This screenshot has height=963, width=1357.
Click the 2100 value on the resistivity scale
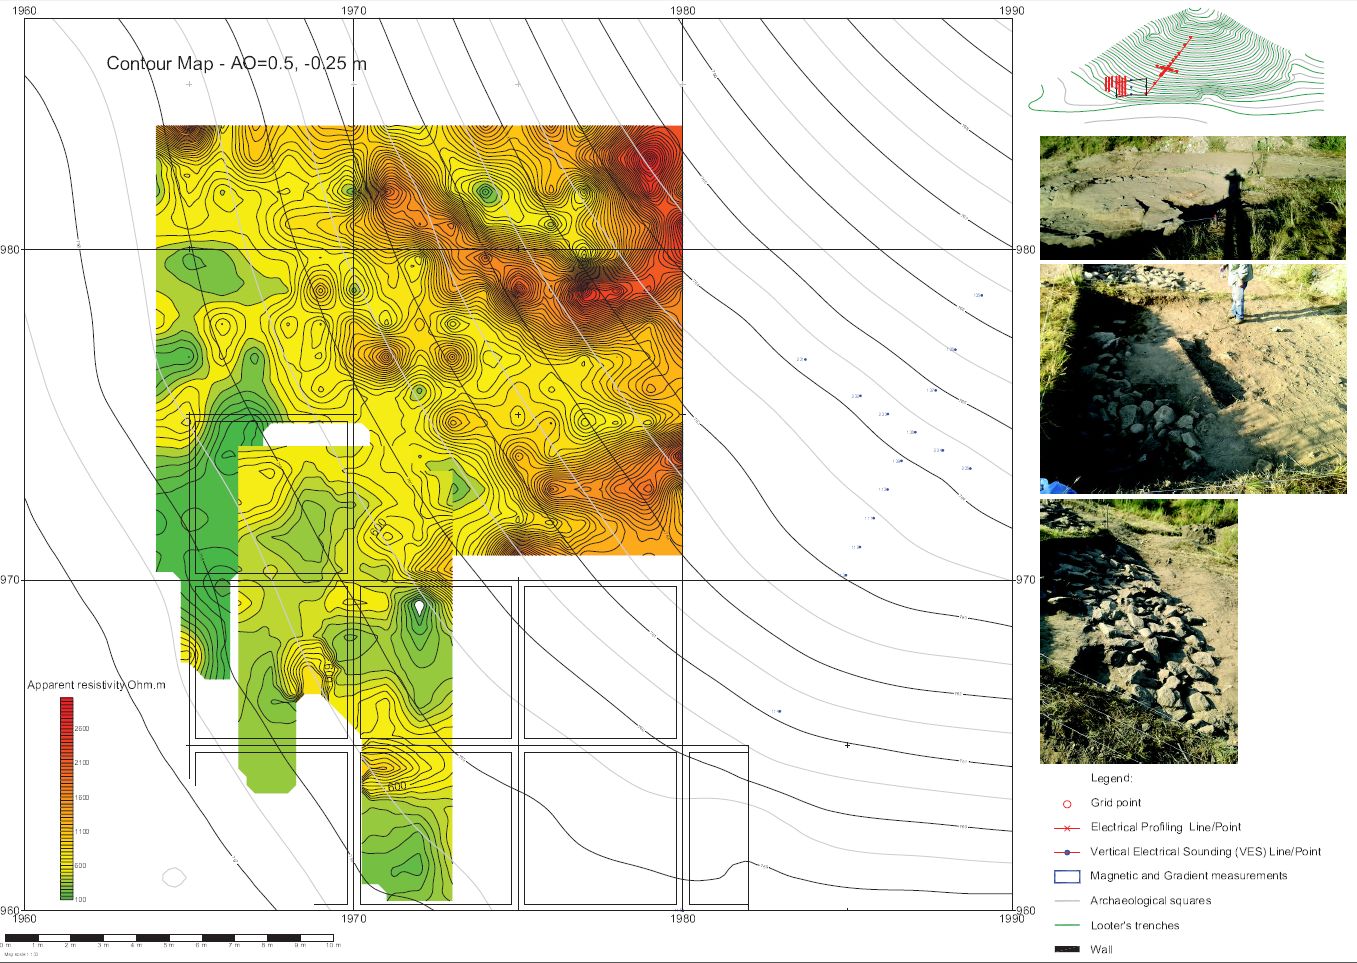[x=82, y=763]
